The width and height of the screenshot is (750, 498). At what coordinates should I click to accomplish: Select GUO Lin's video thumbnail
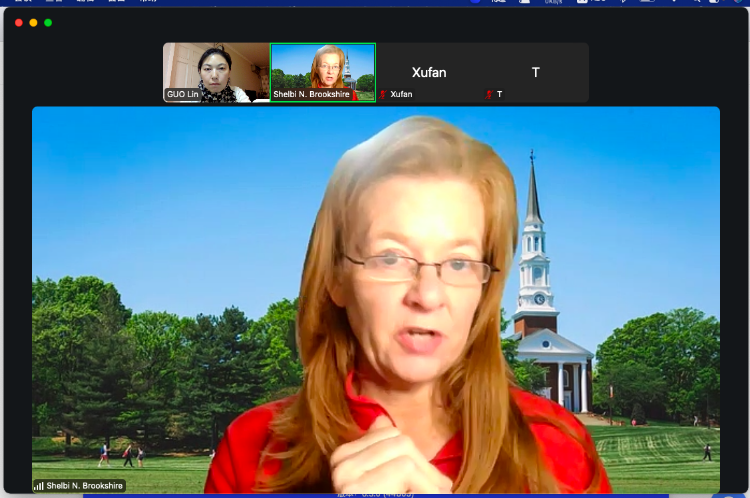pos(216,71)
